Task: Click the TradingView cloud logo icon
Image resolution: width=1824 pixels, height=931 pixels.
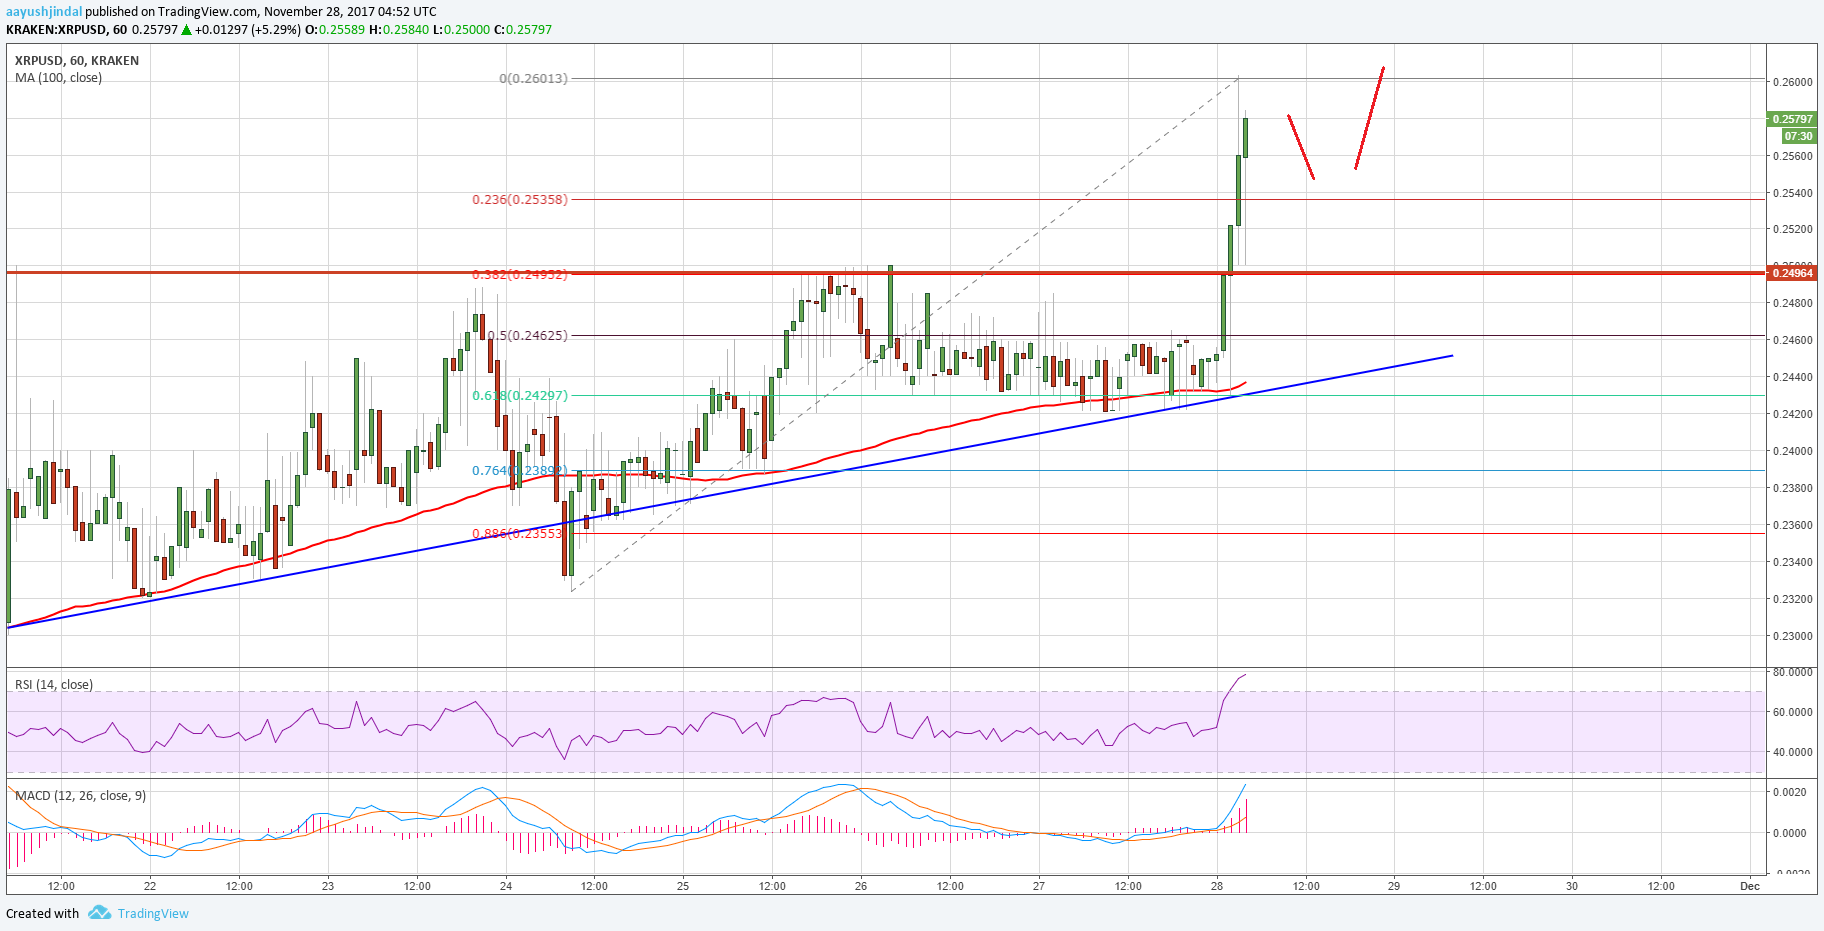Action: (x=99, y=912)
